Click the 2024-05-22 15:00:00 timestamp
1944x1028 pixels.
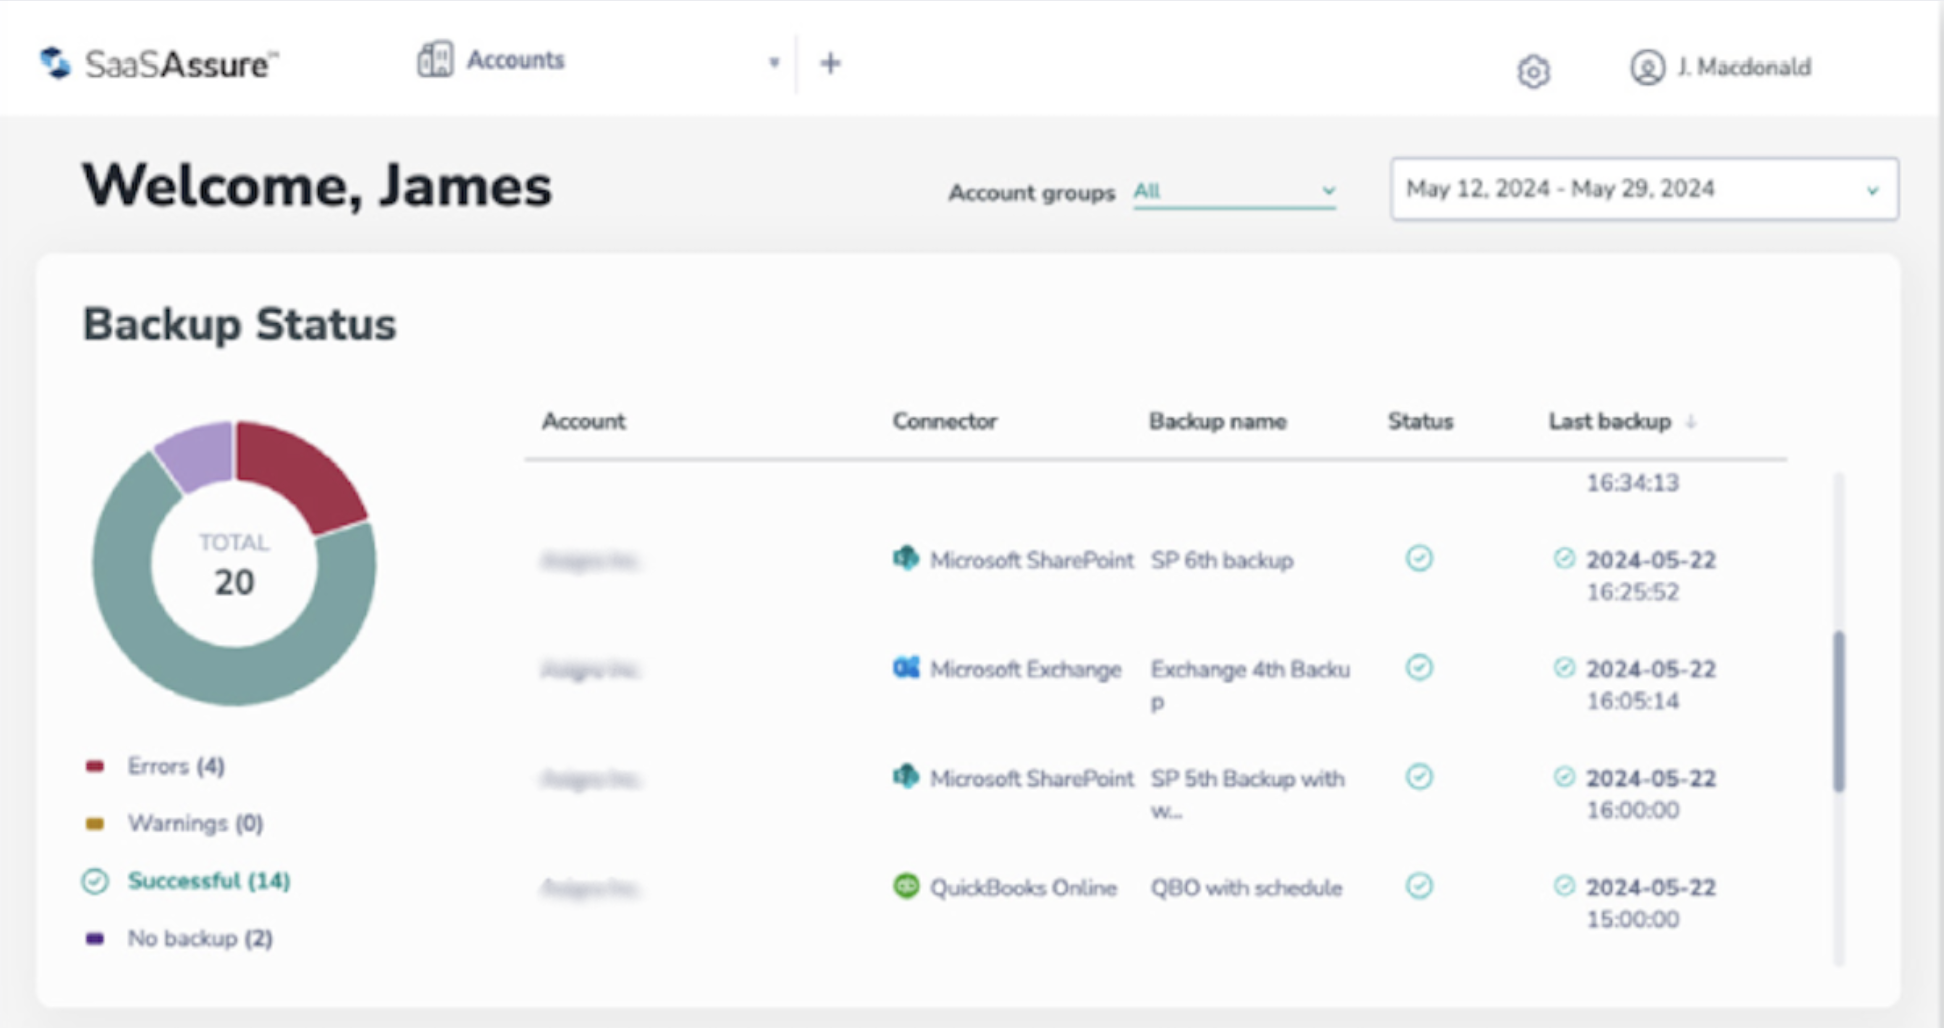click(1651, 903)
